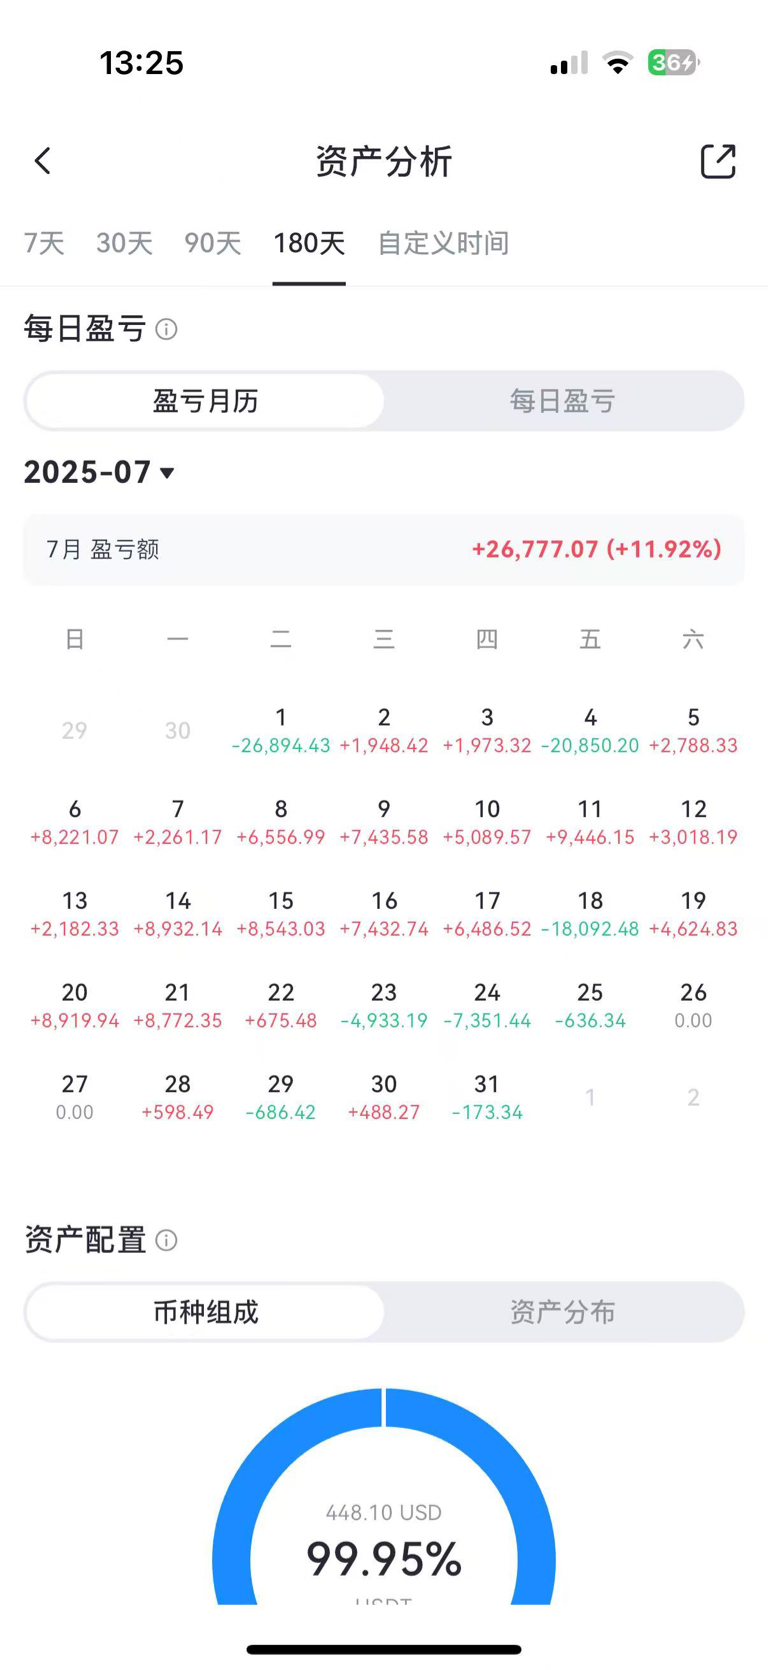This screenshot has height=1670, width=768.
Task: Tap info icon beside 资产配置
Action: [x=167, y=1240]
